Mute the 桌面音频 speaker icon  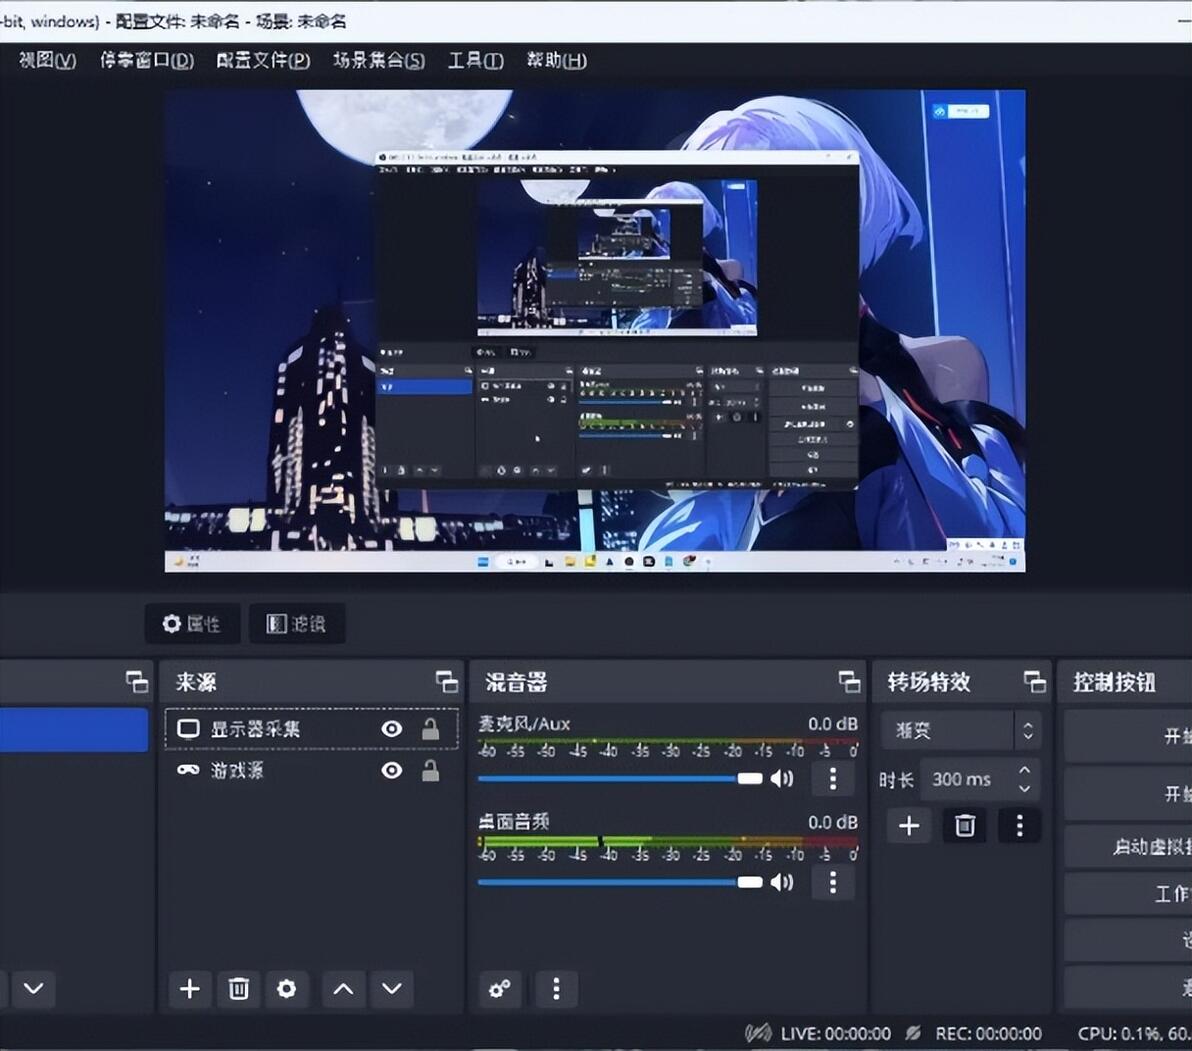click(x=781, y=882)
